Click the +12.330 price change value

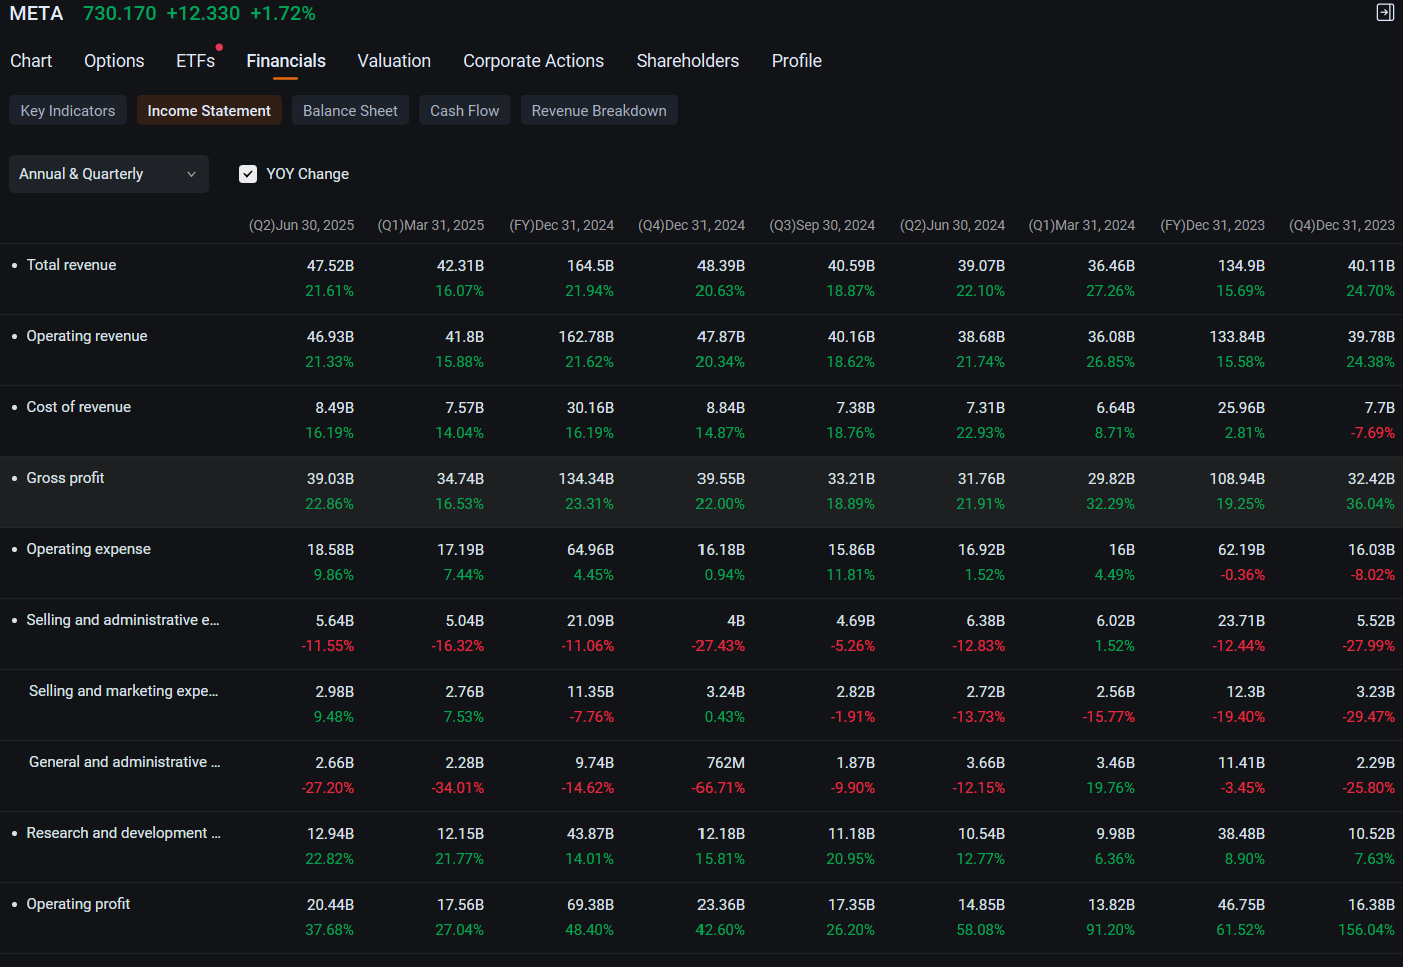(203, 14)
